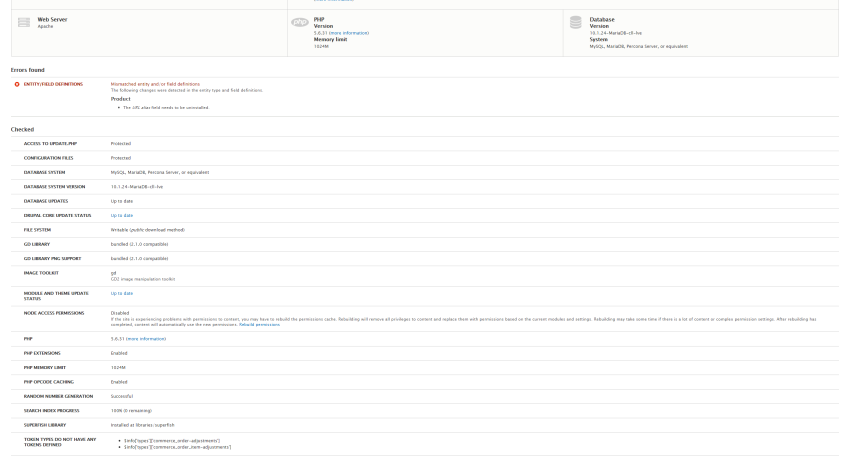The image size is (850, 460).
Task: Click the red error icon beside Entity/Field Definitions
Action: [17, 84]
